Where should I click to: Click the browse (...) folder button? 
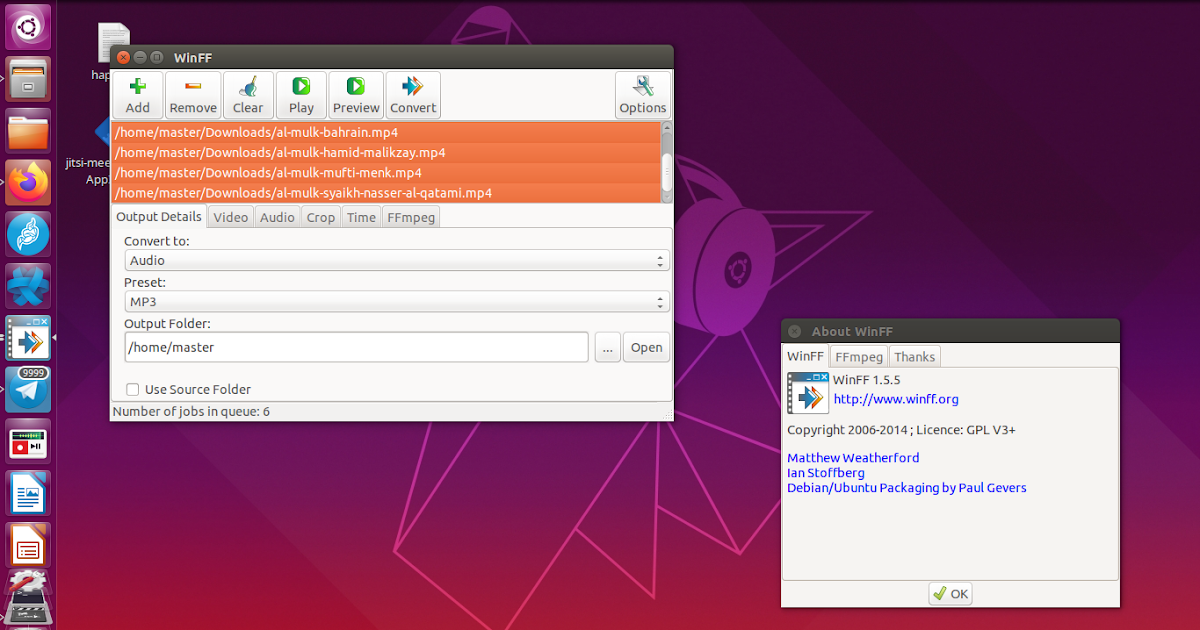607,348
